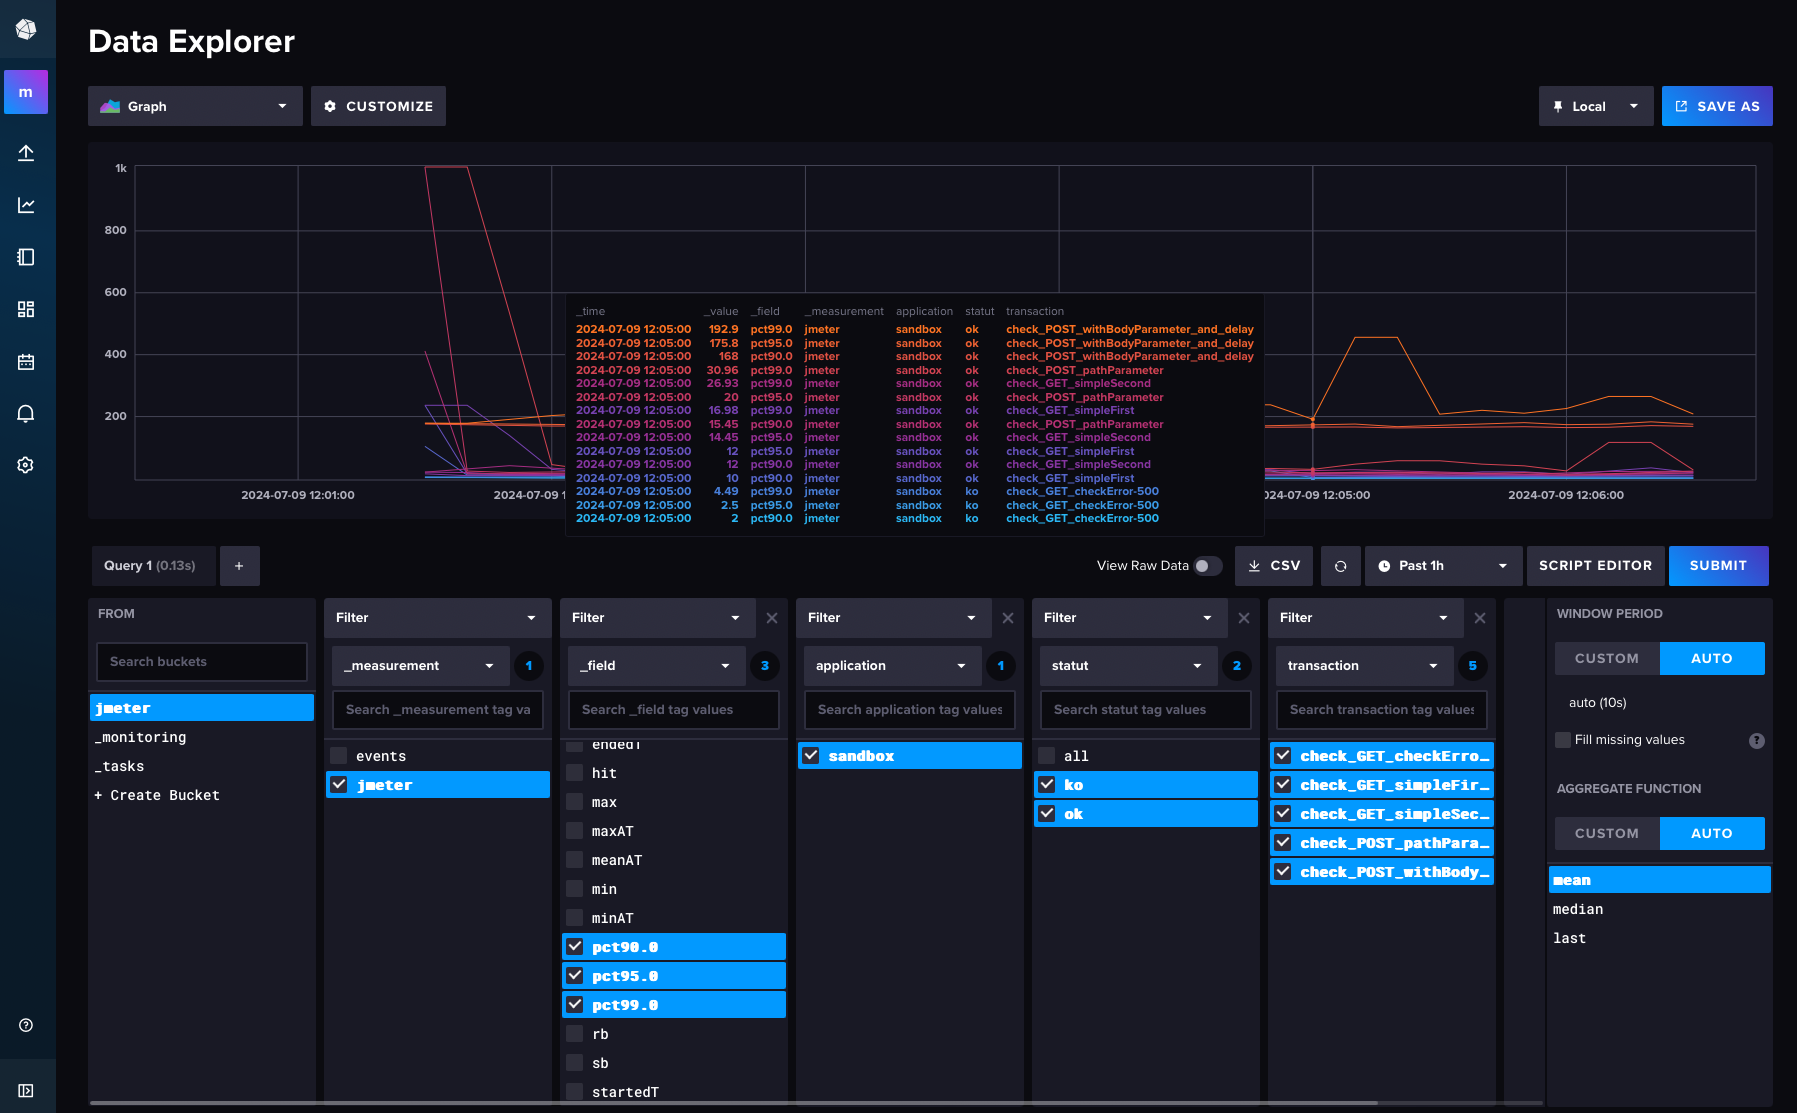1797x1113 pixels.
Task: Open Notebooks icon in sidebar
Action: [x=26, y=257]
